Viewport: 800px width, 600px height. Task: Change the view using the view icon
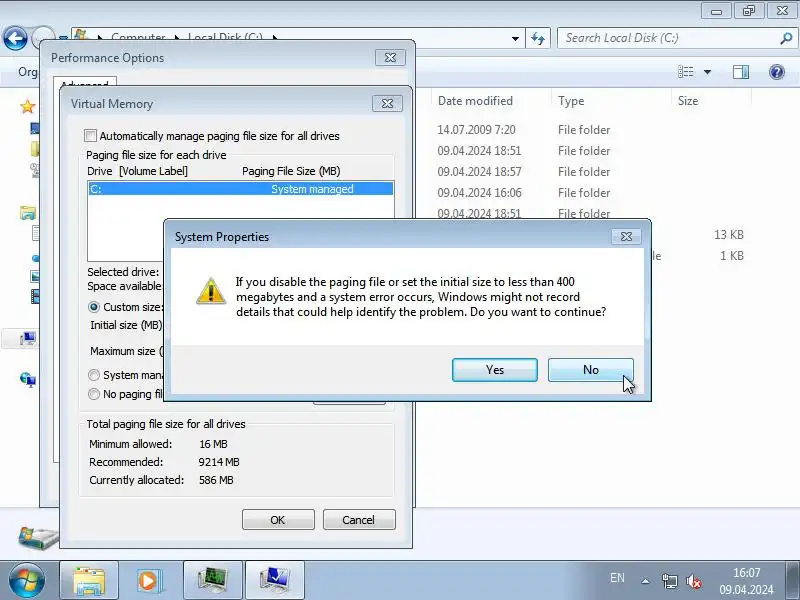click(686, 72)
